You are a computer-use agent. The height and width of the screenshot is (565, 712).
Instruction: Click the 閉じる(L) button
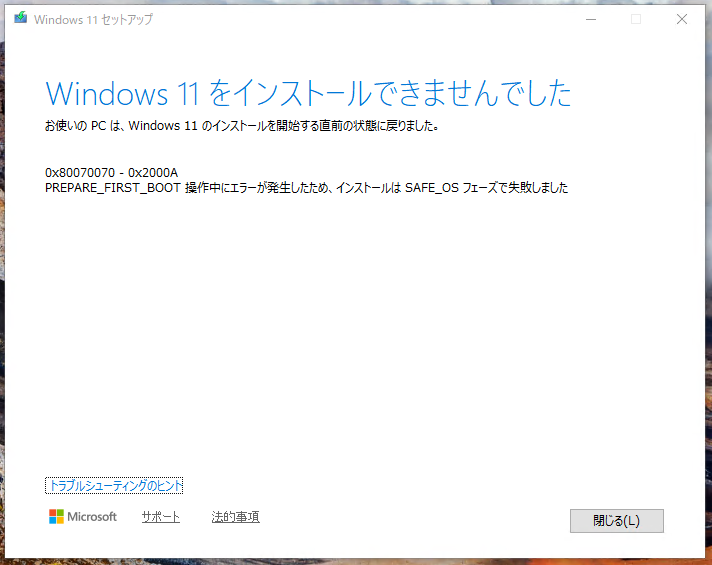coord(617,520)
